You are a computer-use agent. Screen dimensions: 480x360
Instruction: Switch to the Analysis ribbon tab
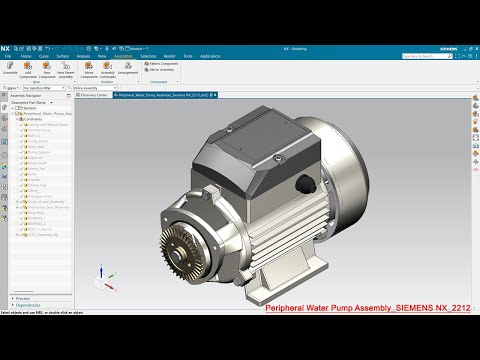click(83, 56)
